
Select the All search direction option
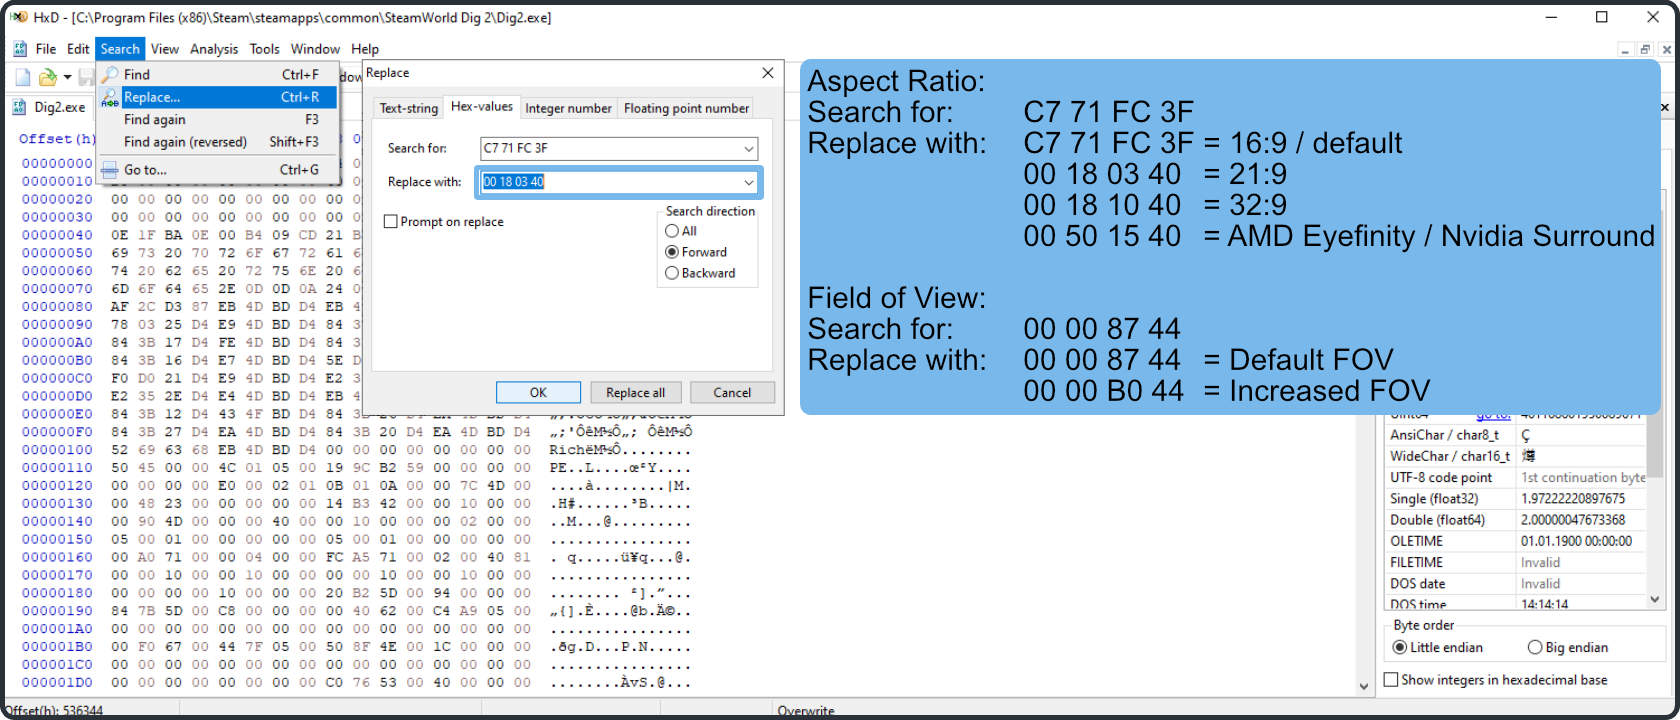coord(672,231)
